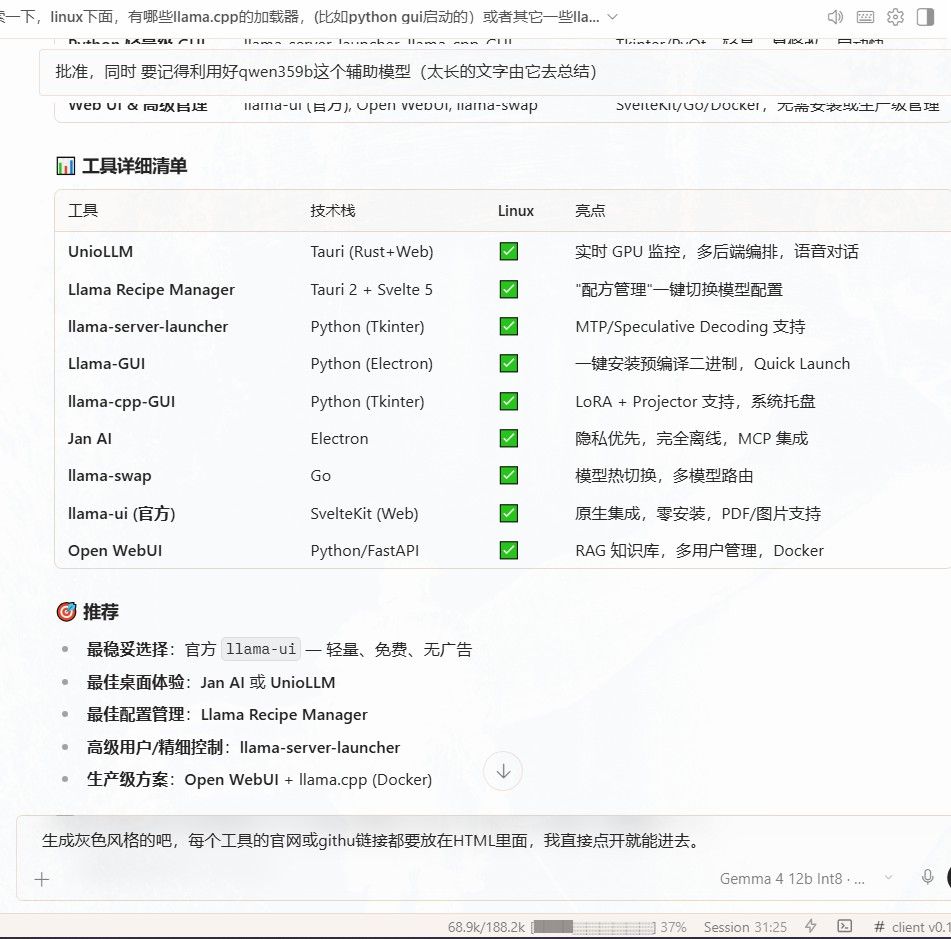This screenshot has width=951, height=939.
Task: Start voice input with microphone icon
Action: (x=927, y=877)
